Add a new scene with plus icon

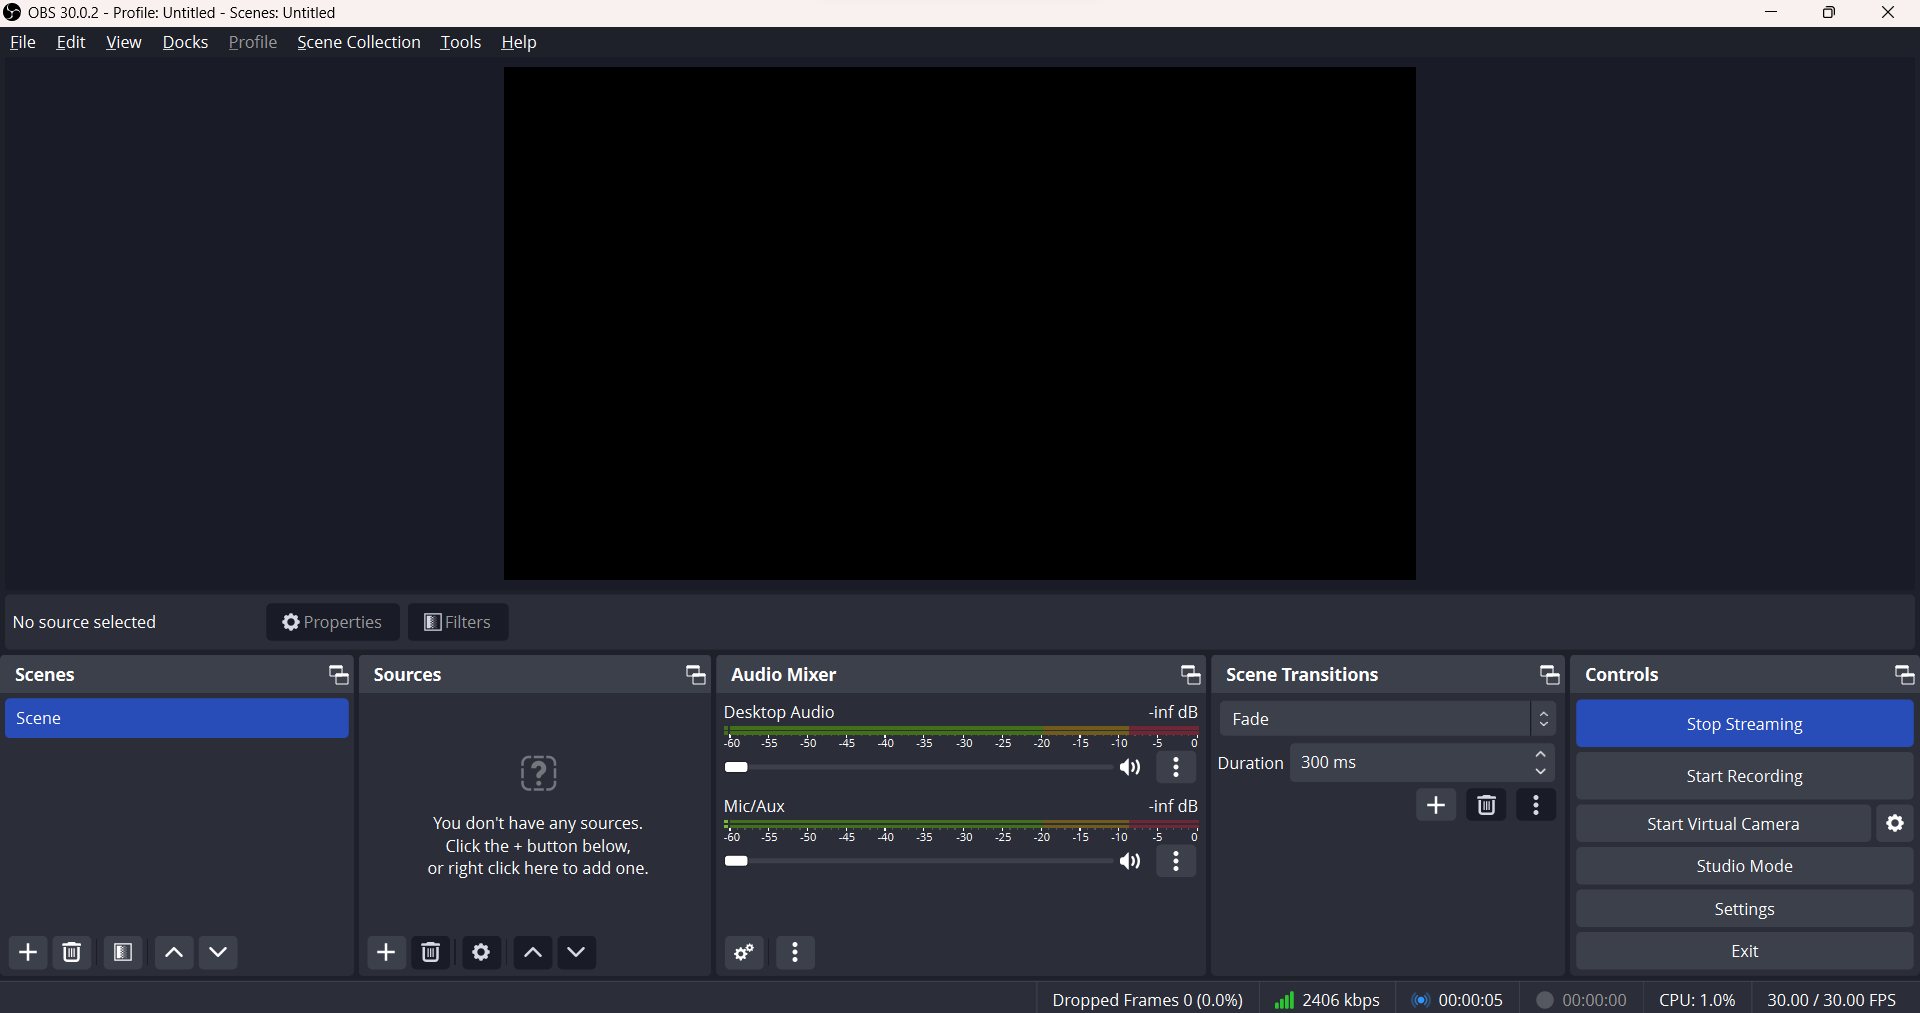pyautogui.click(x=28, y=952)
